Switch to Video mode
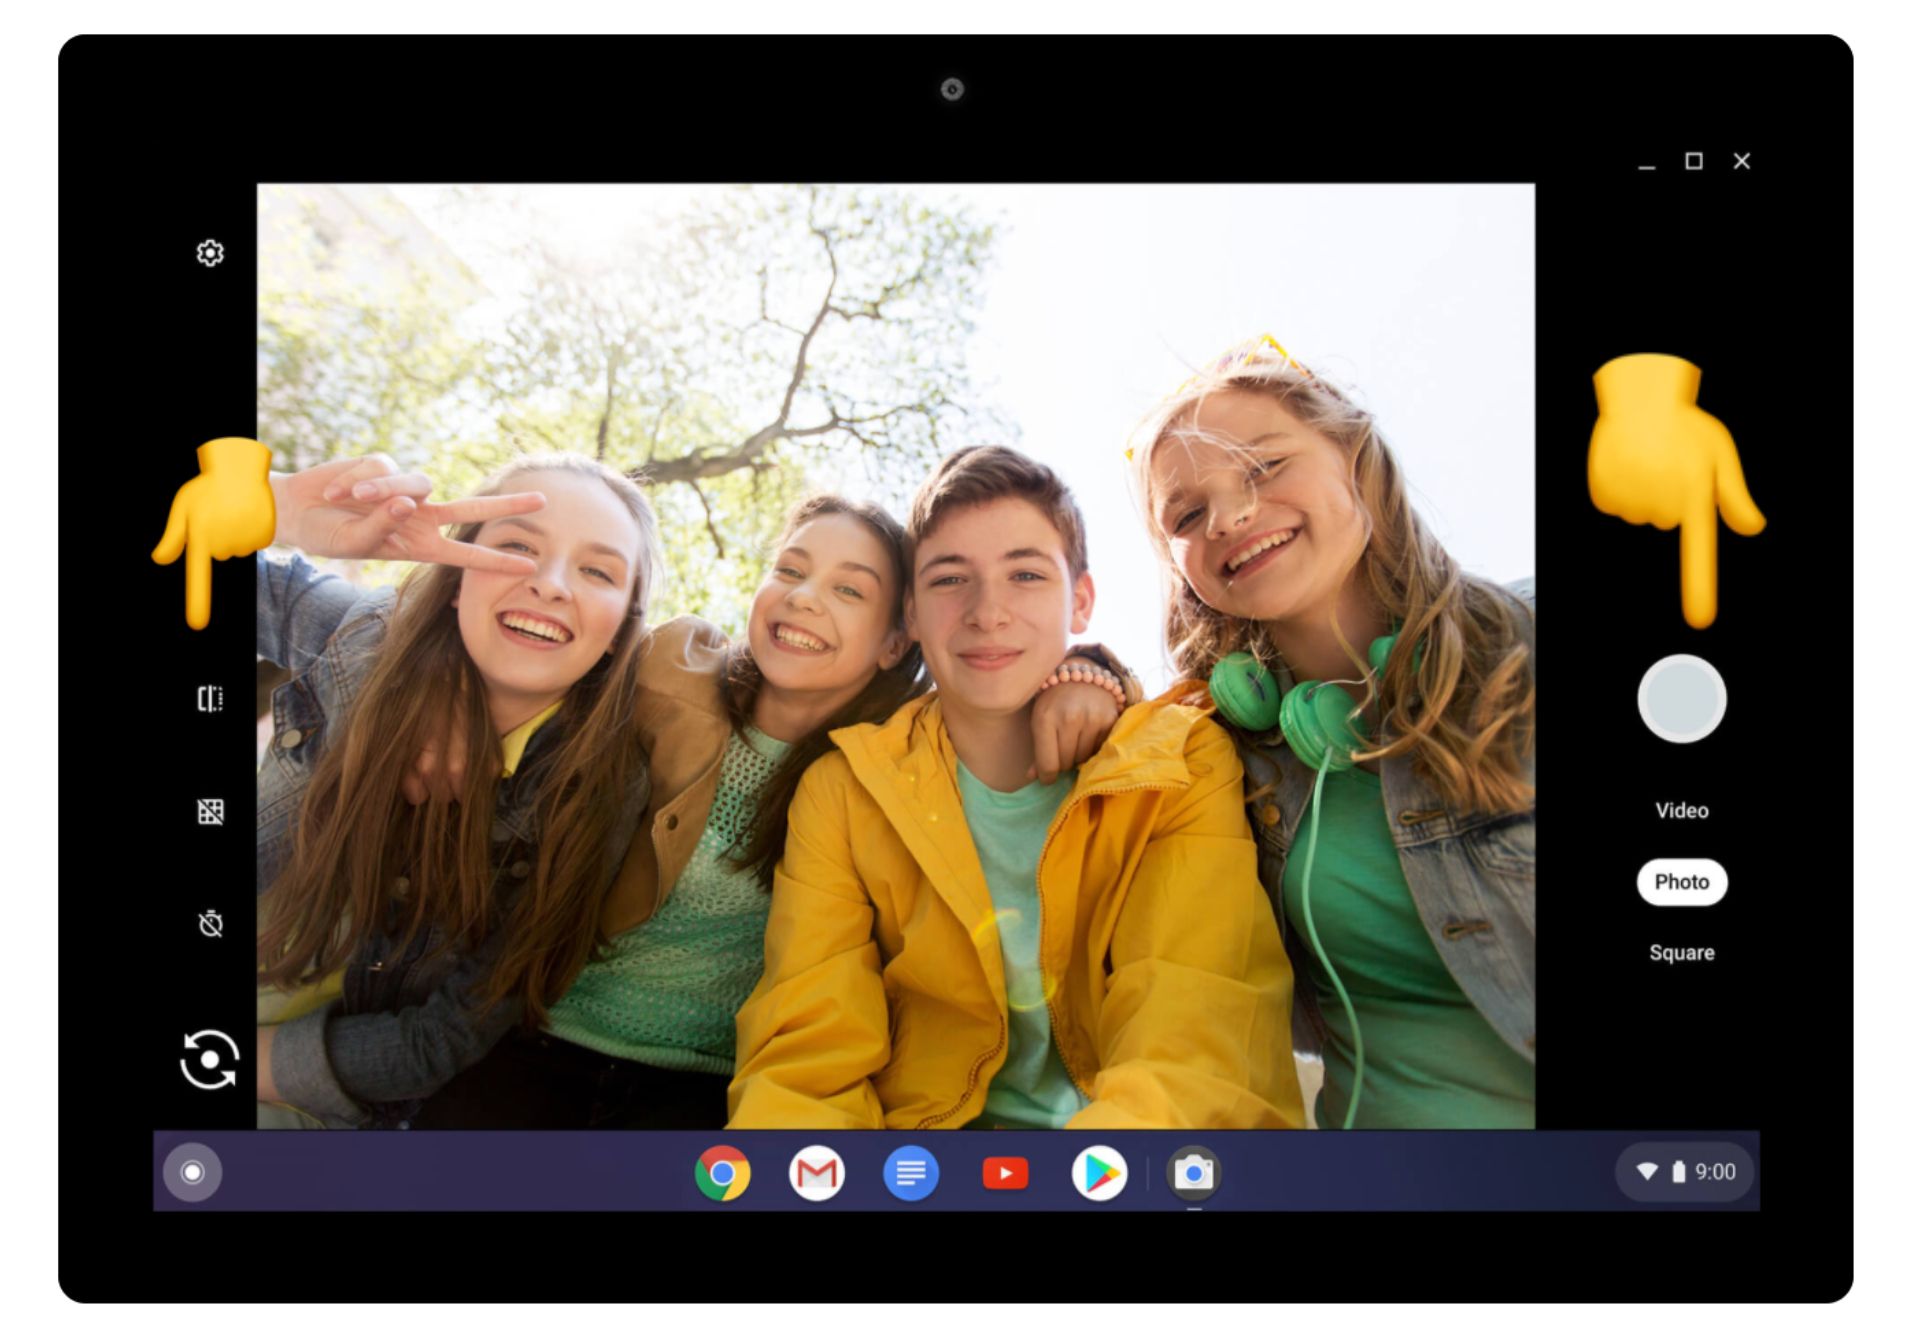 pyautogui.click(x=1681, y=810)
